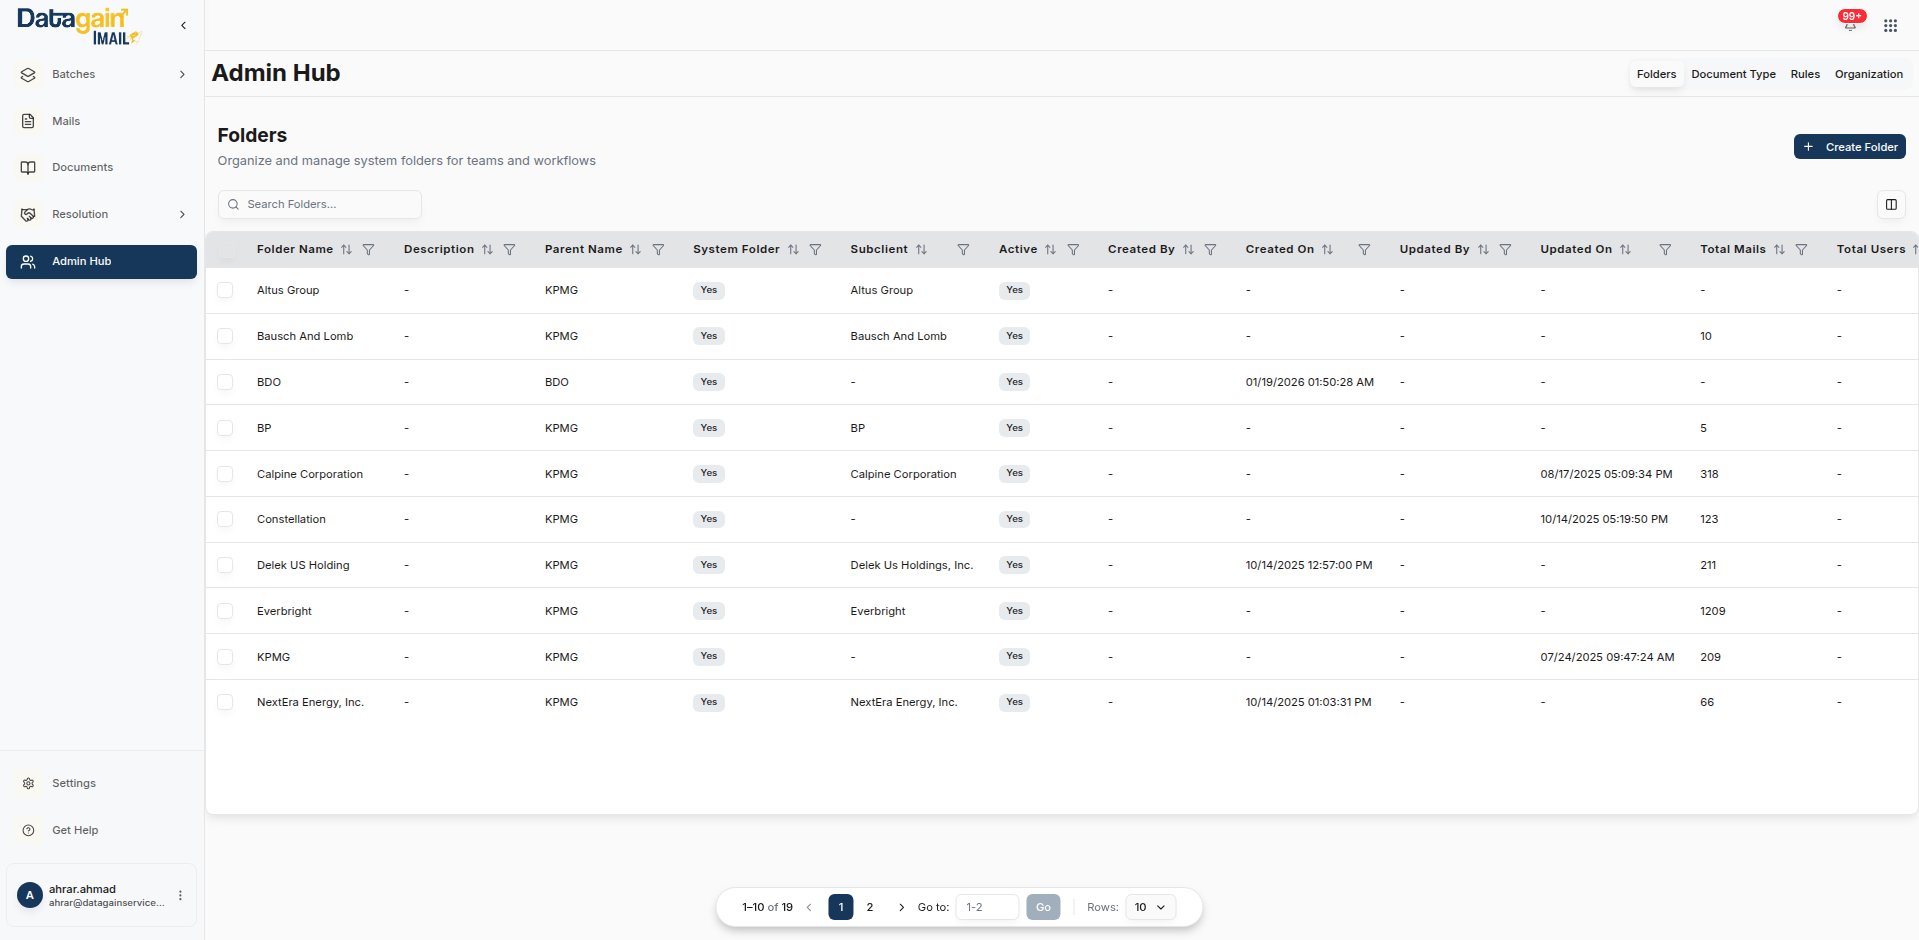Expand the Batches sidebar submenu
This screenshot has height=940, width=1919.
(x=182, y=75)
